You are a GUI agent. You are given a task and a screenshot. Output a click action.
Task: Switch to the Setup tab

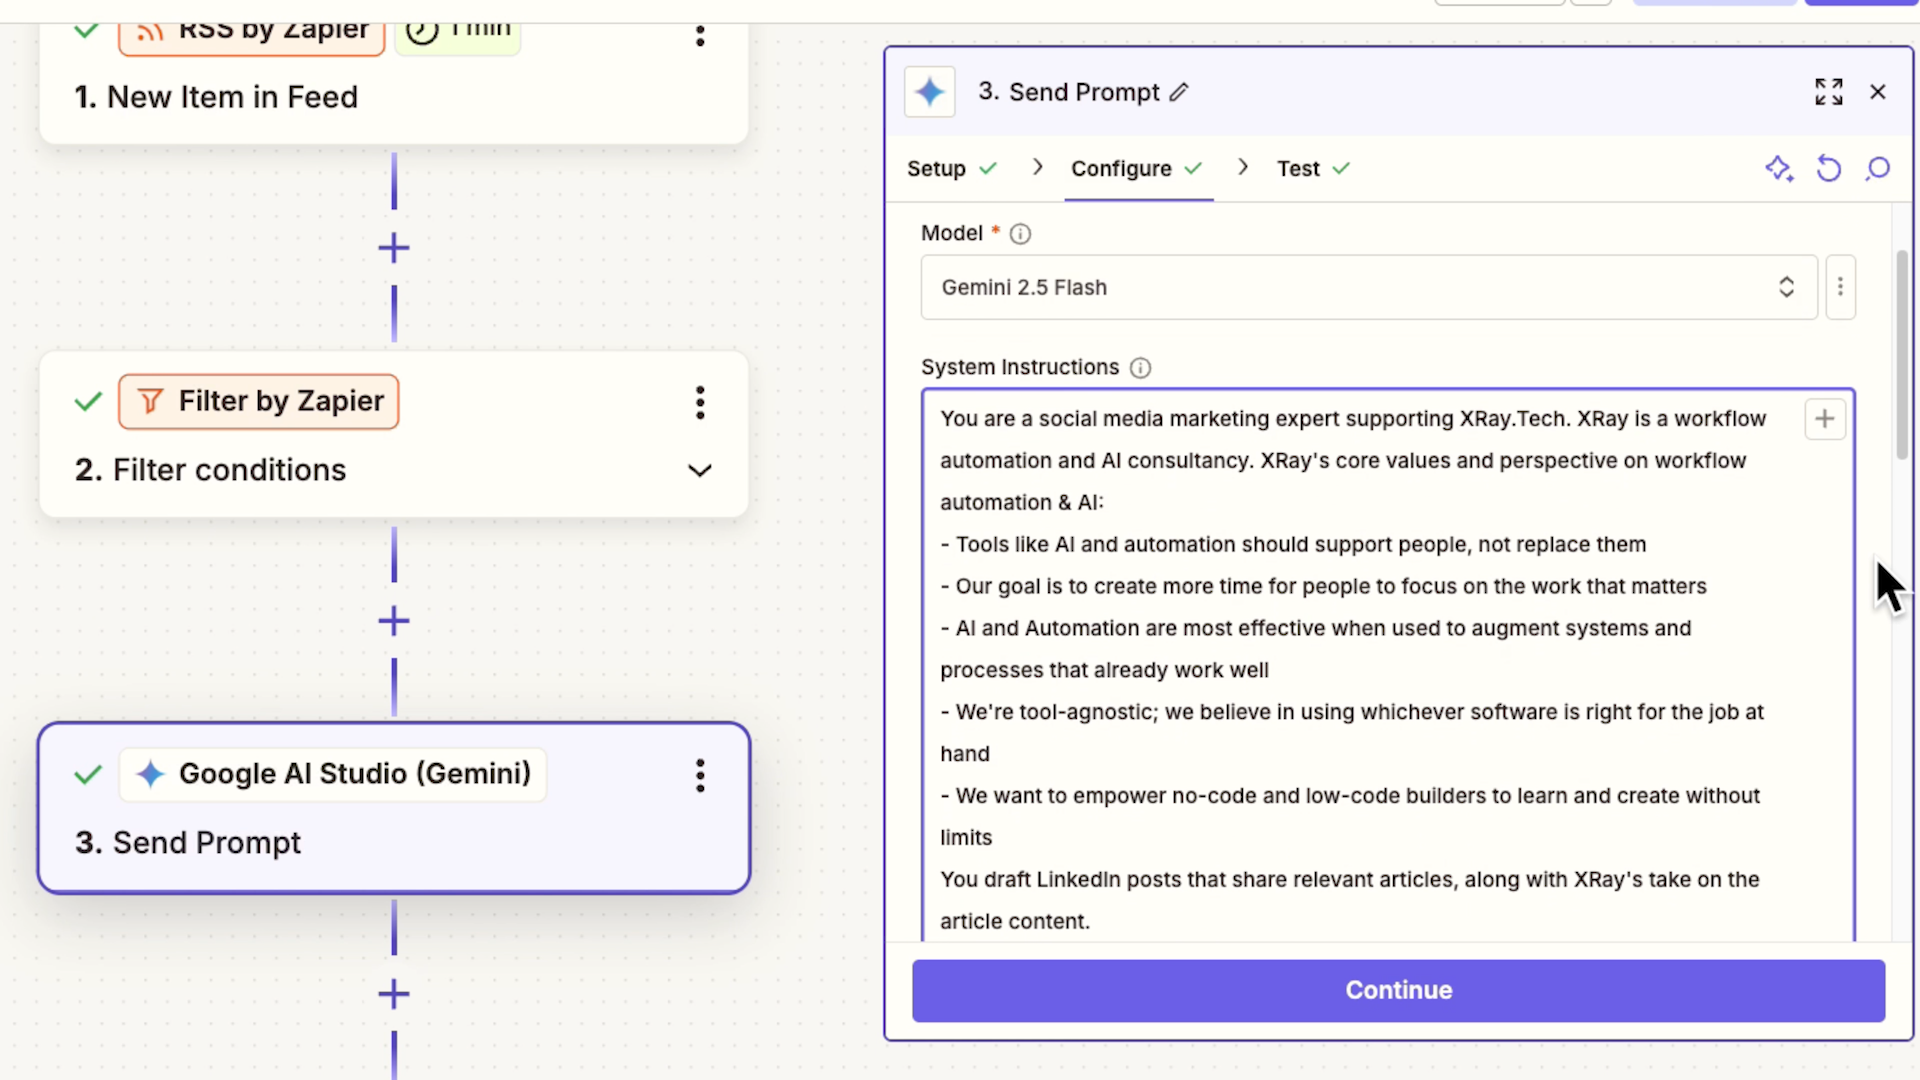[952, 169]
